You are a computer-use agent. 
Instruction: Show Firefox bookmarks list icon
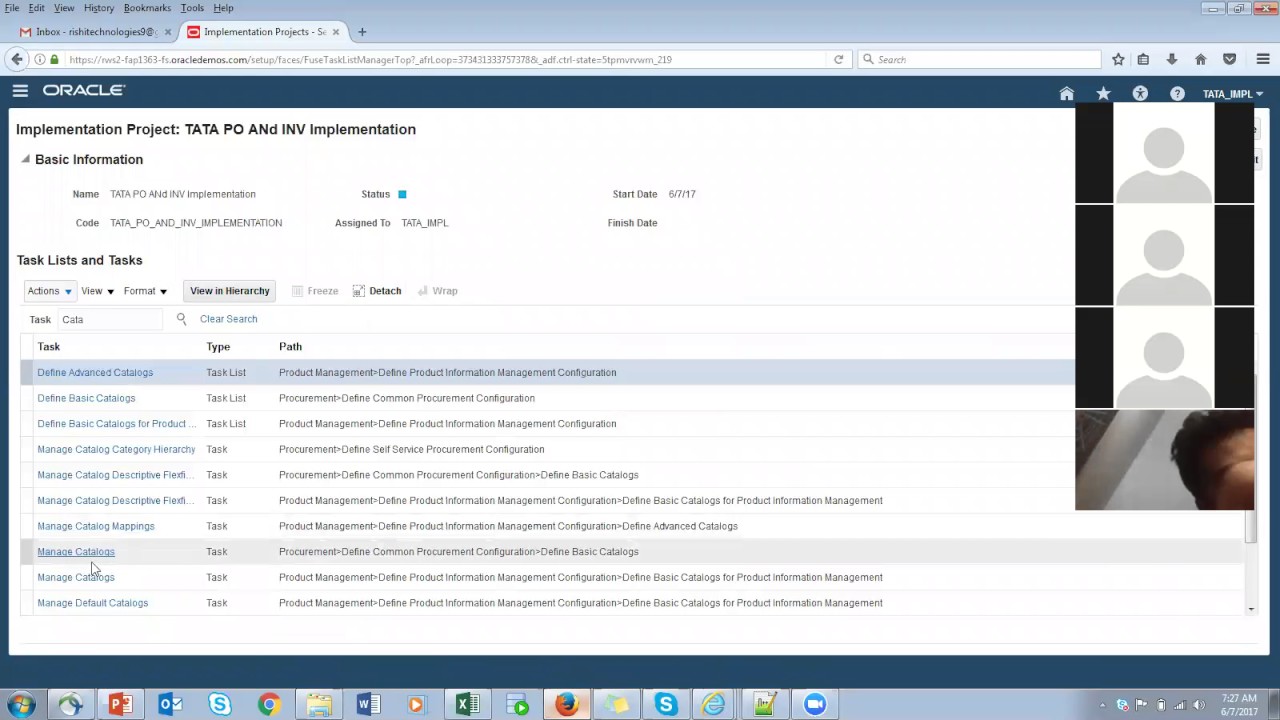click(x=1143, y=59)
